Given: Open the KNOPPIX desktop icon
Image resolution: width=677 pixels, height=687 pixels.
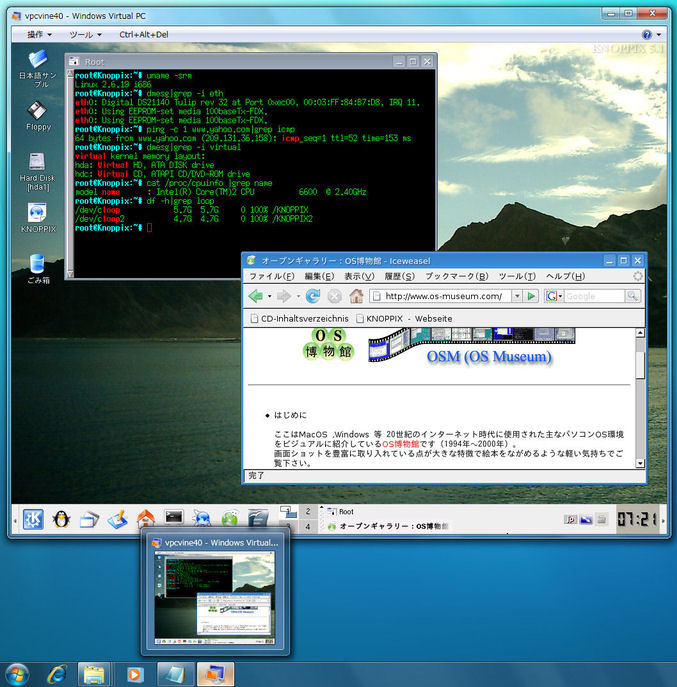Looking at the screenshot, I should 38,217.
